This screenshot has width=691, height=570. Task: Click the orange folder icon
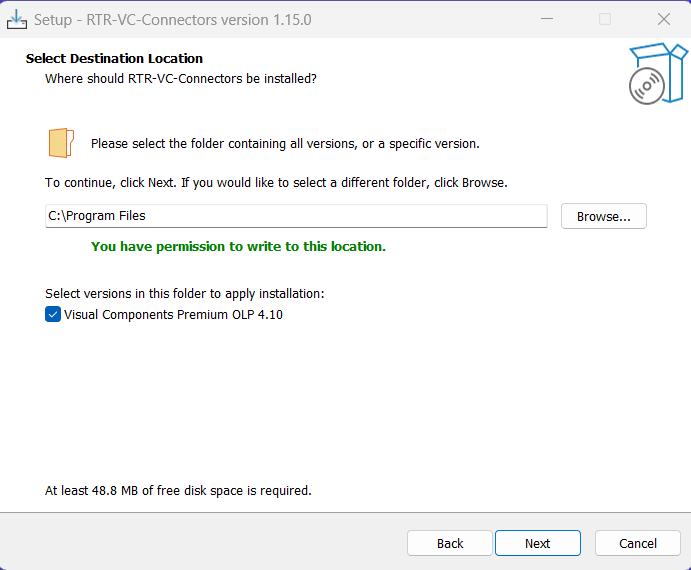[61, 143]
